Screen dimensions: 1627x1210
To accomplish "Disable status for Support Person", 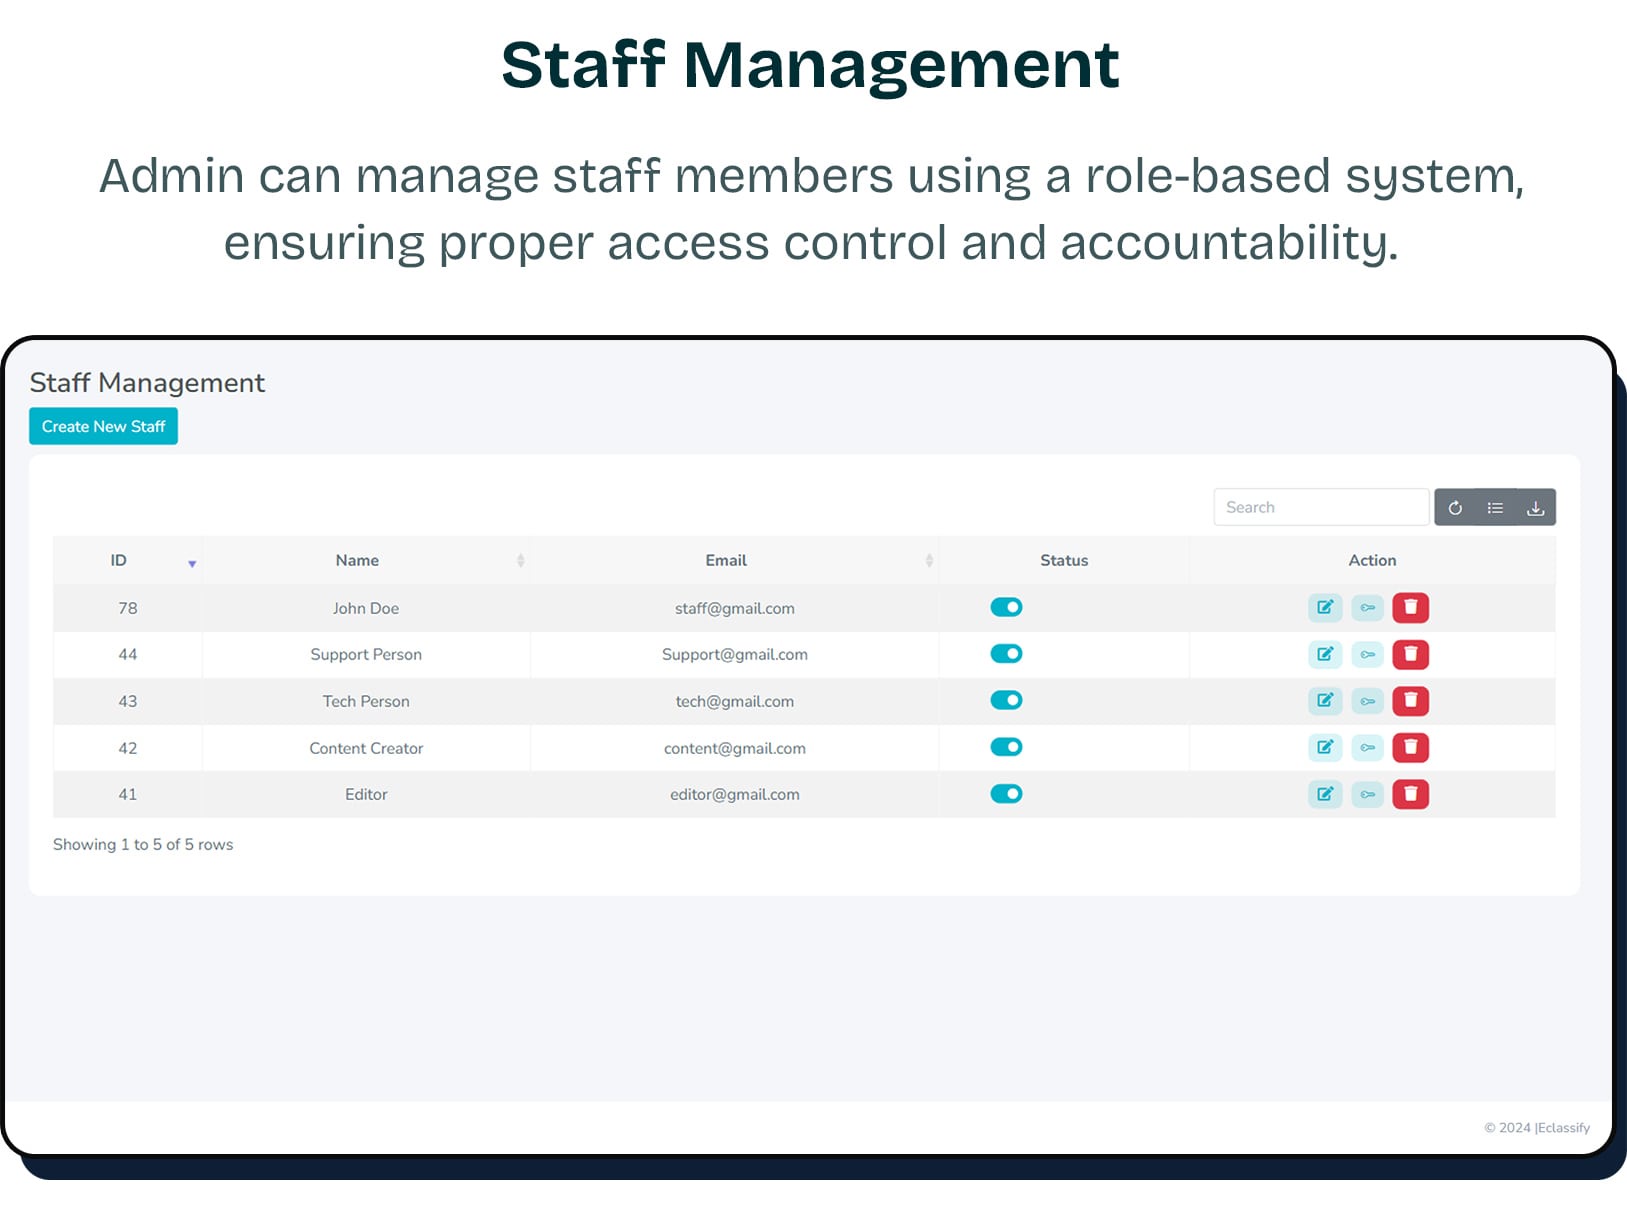I will (1006, 654).
